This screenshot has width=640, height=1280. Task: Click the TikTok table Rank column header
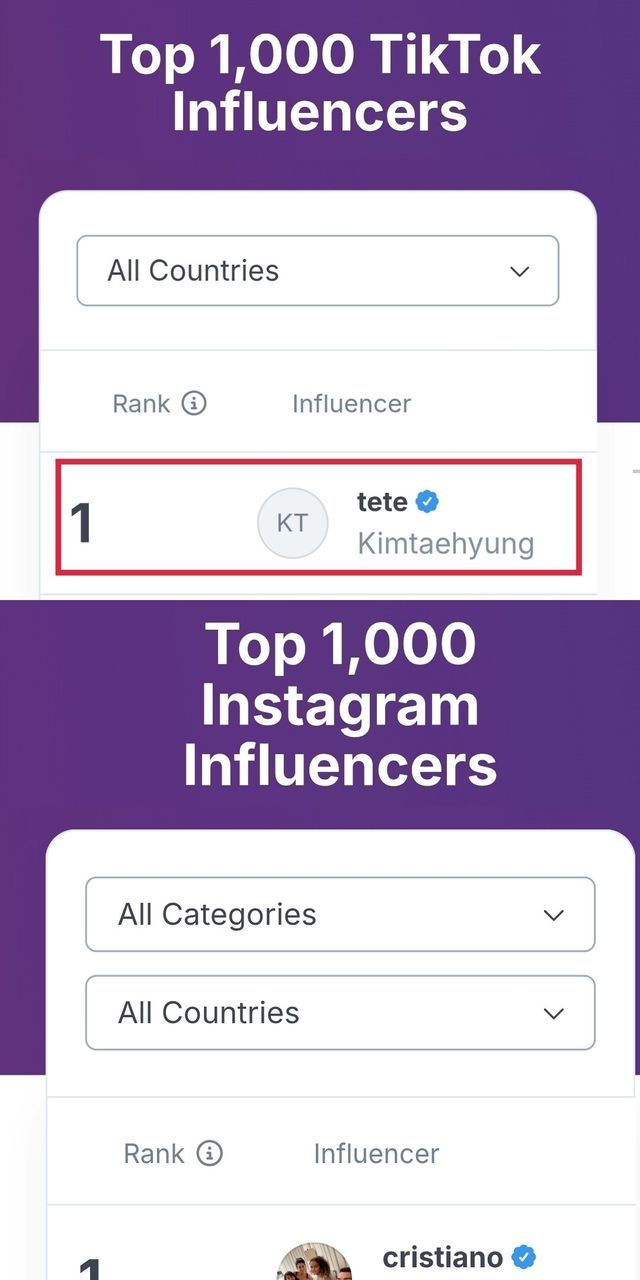pos(142,403)
